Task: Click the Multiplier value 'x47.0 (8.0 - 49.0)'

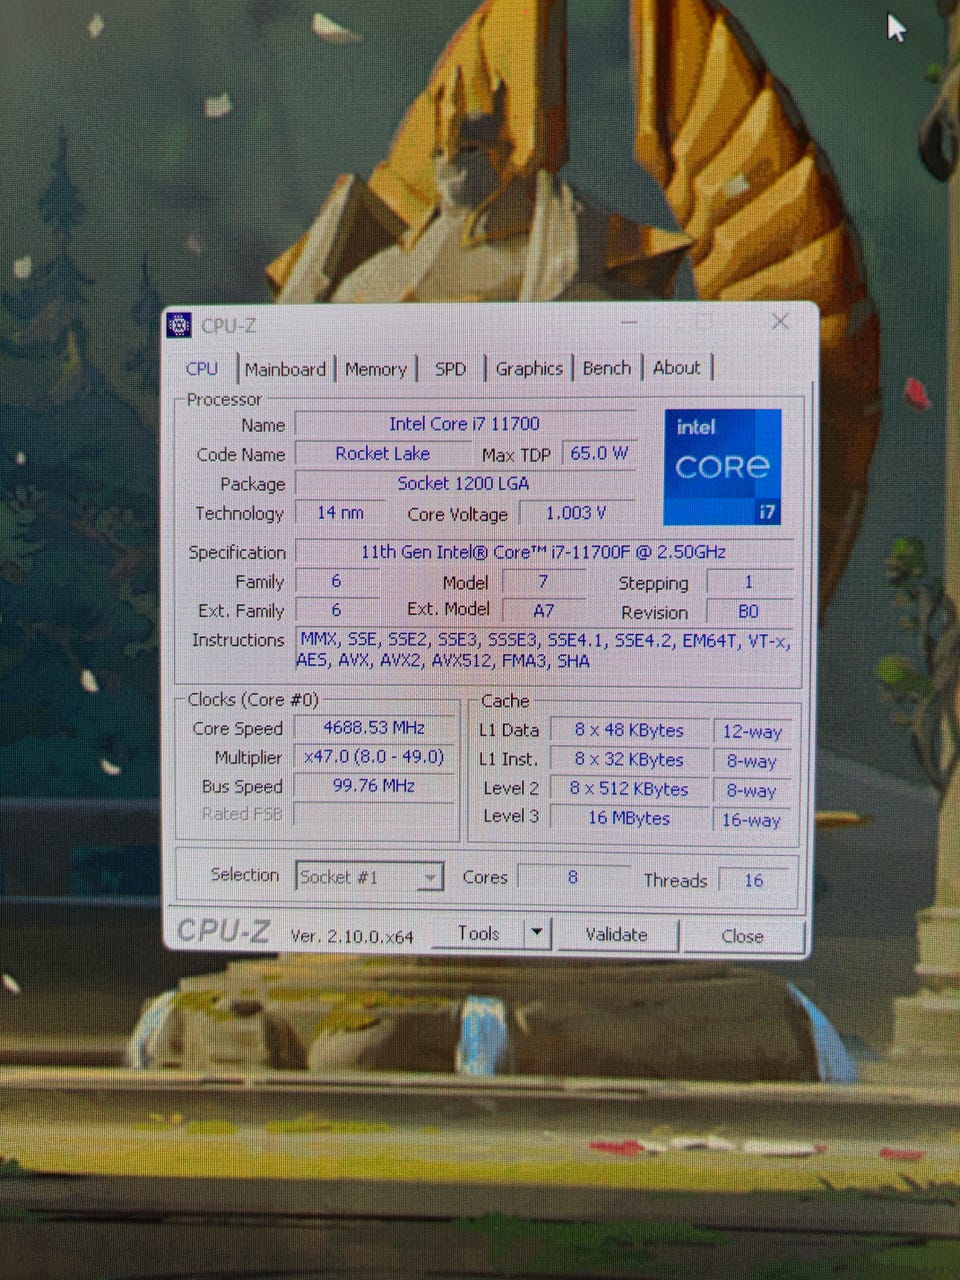Action: pyautogui.click(x=374, y=757)
